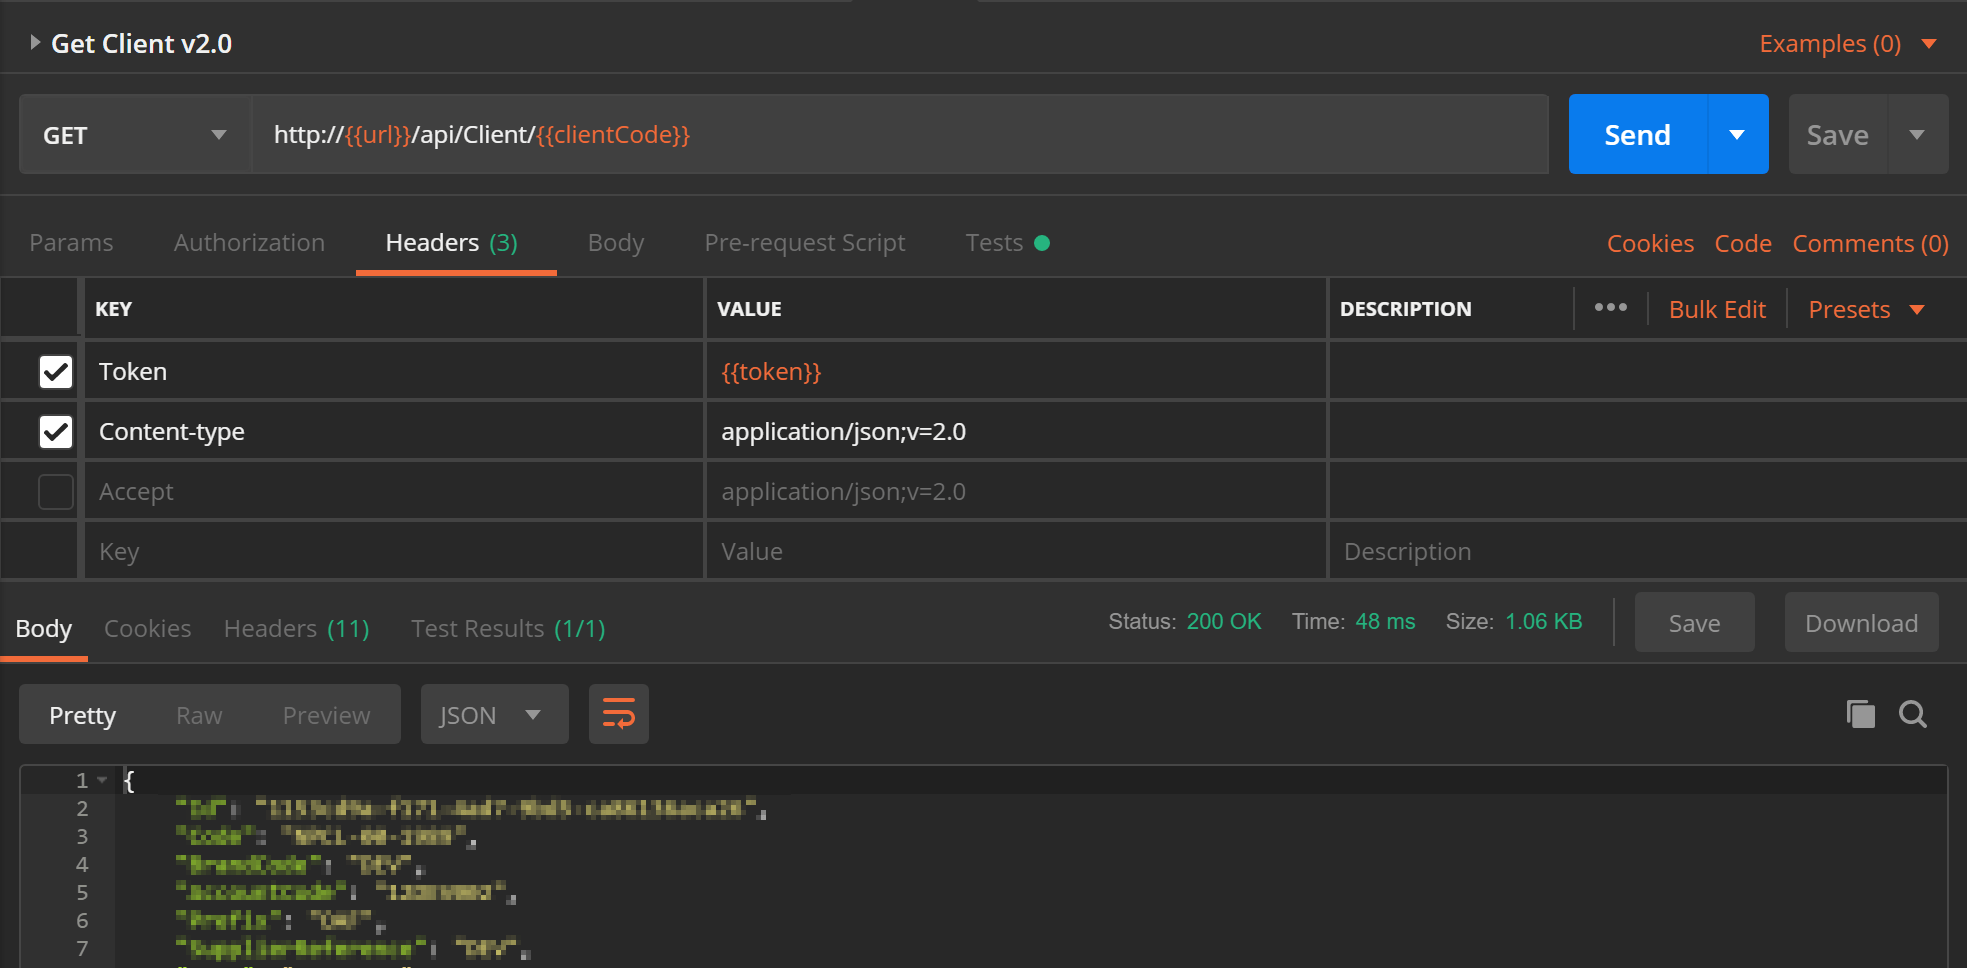Switch to the Authorization tab
Screen dimensions: 1967x968
click(x=249, y=243)
